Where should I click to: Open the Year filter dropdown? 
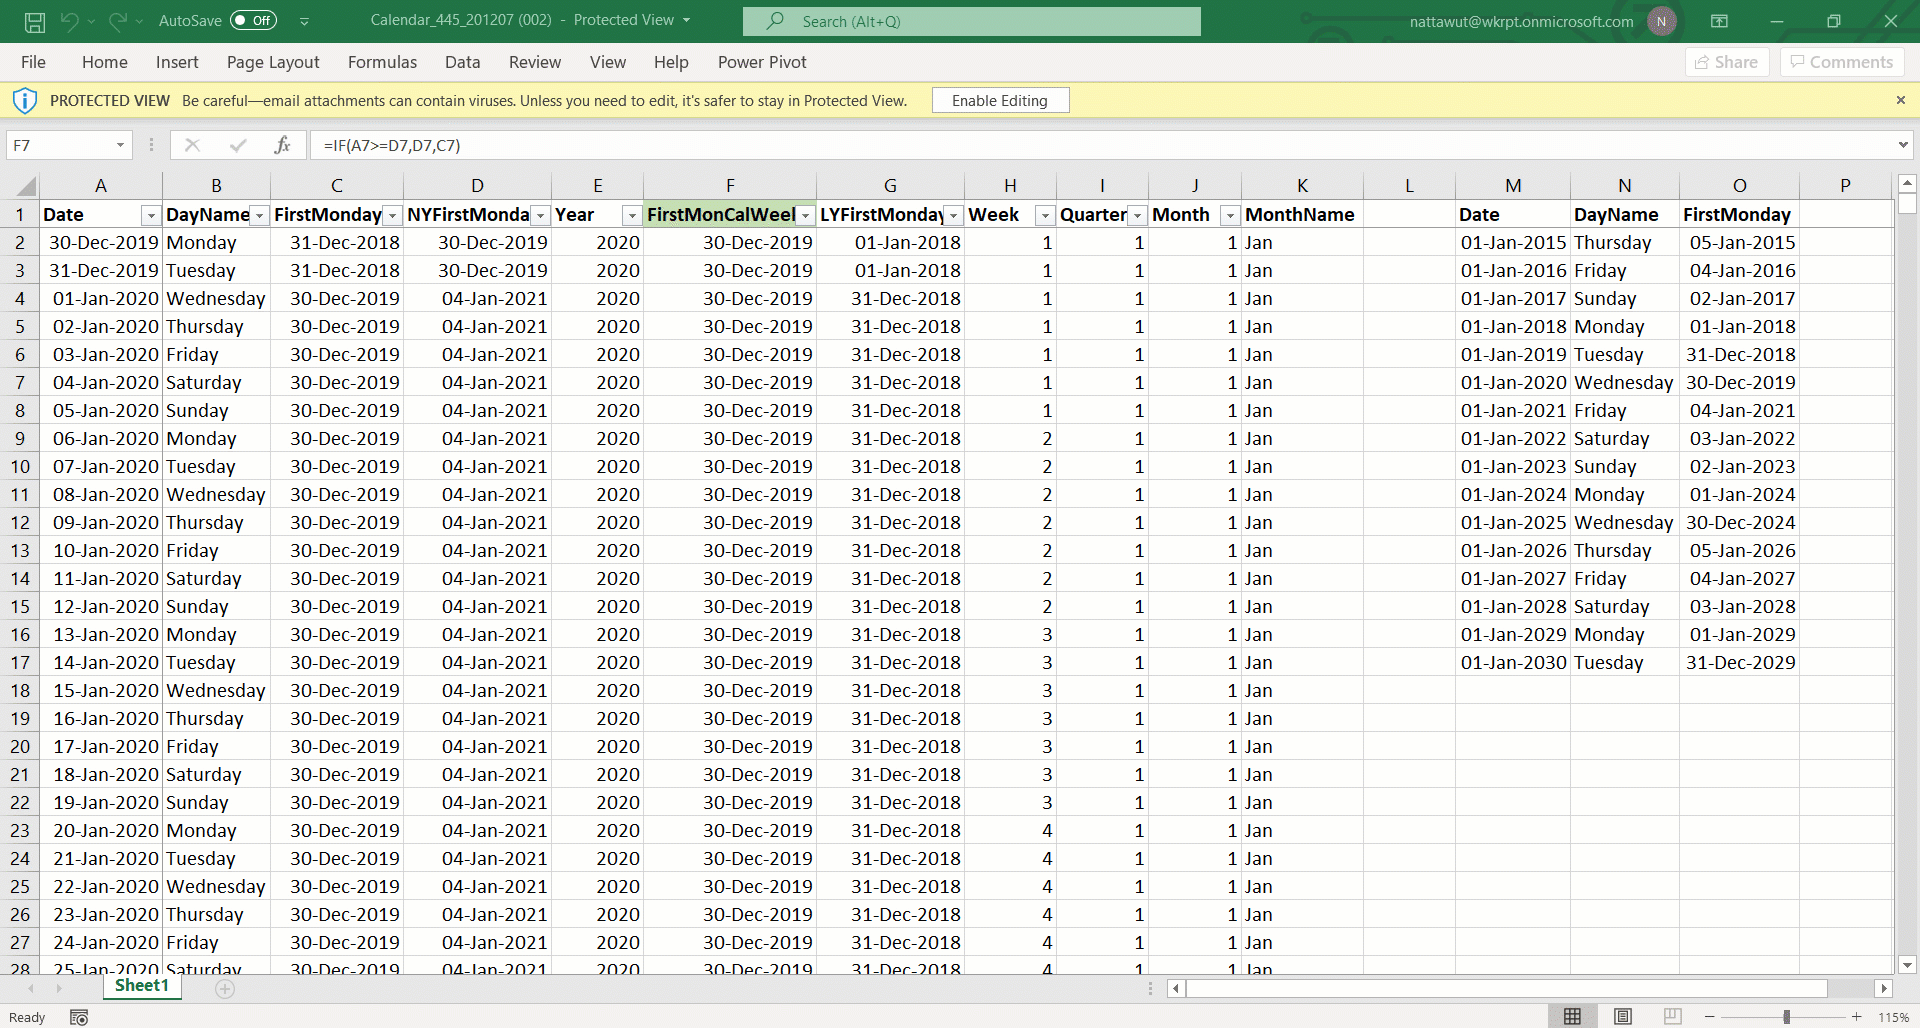[x=631, y=216]
